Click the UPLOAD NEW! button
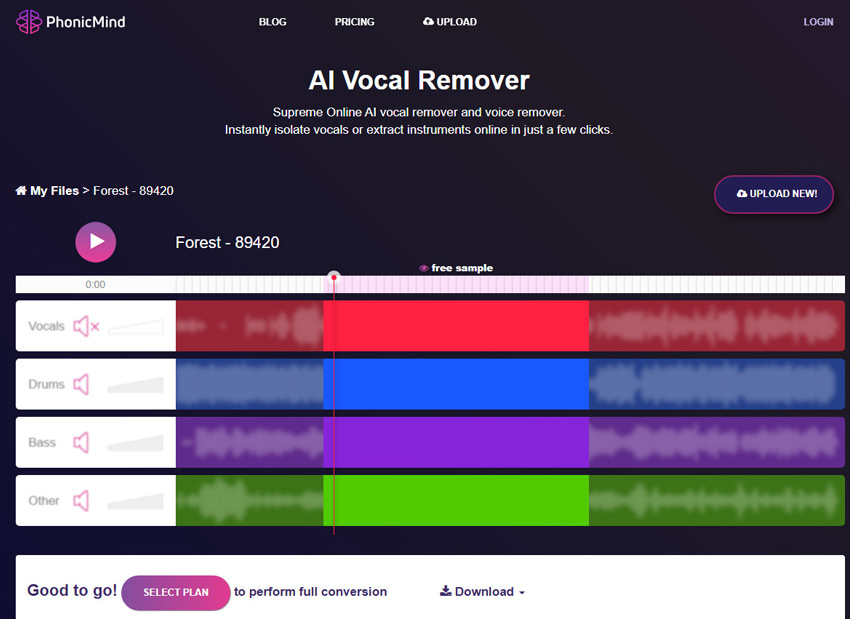This screenshot has width=850, height=619. [774, 194]
